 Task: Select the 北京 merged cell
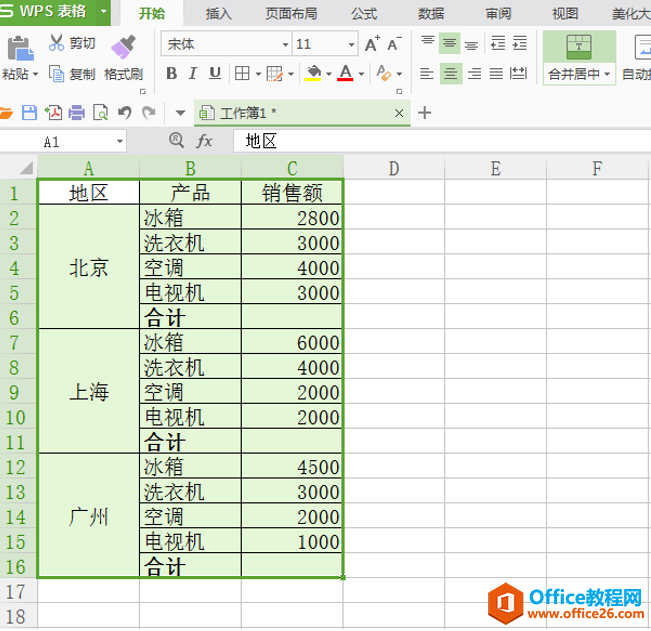89,268
